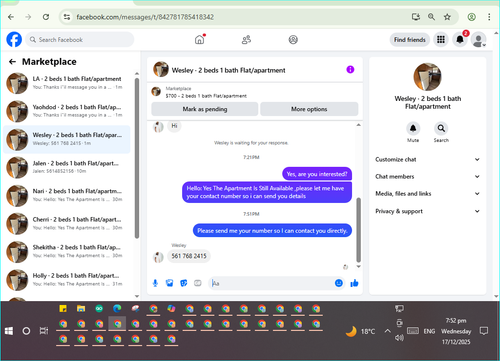
Task: Click More options button
Action: [309, 109]
